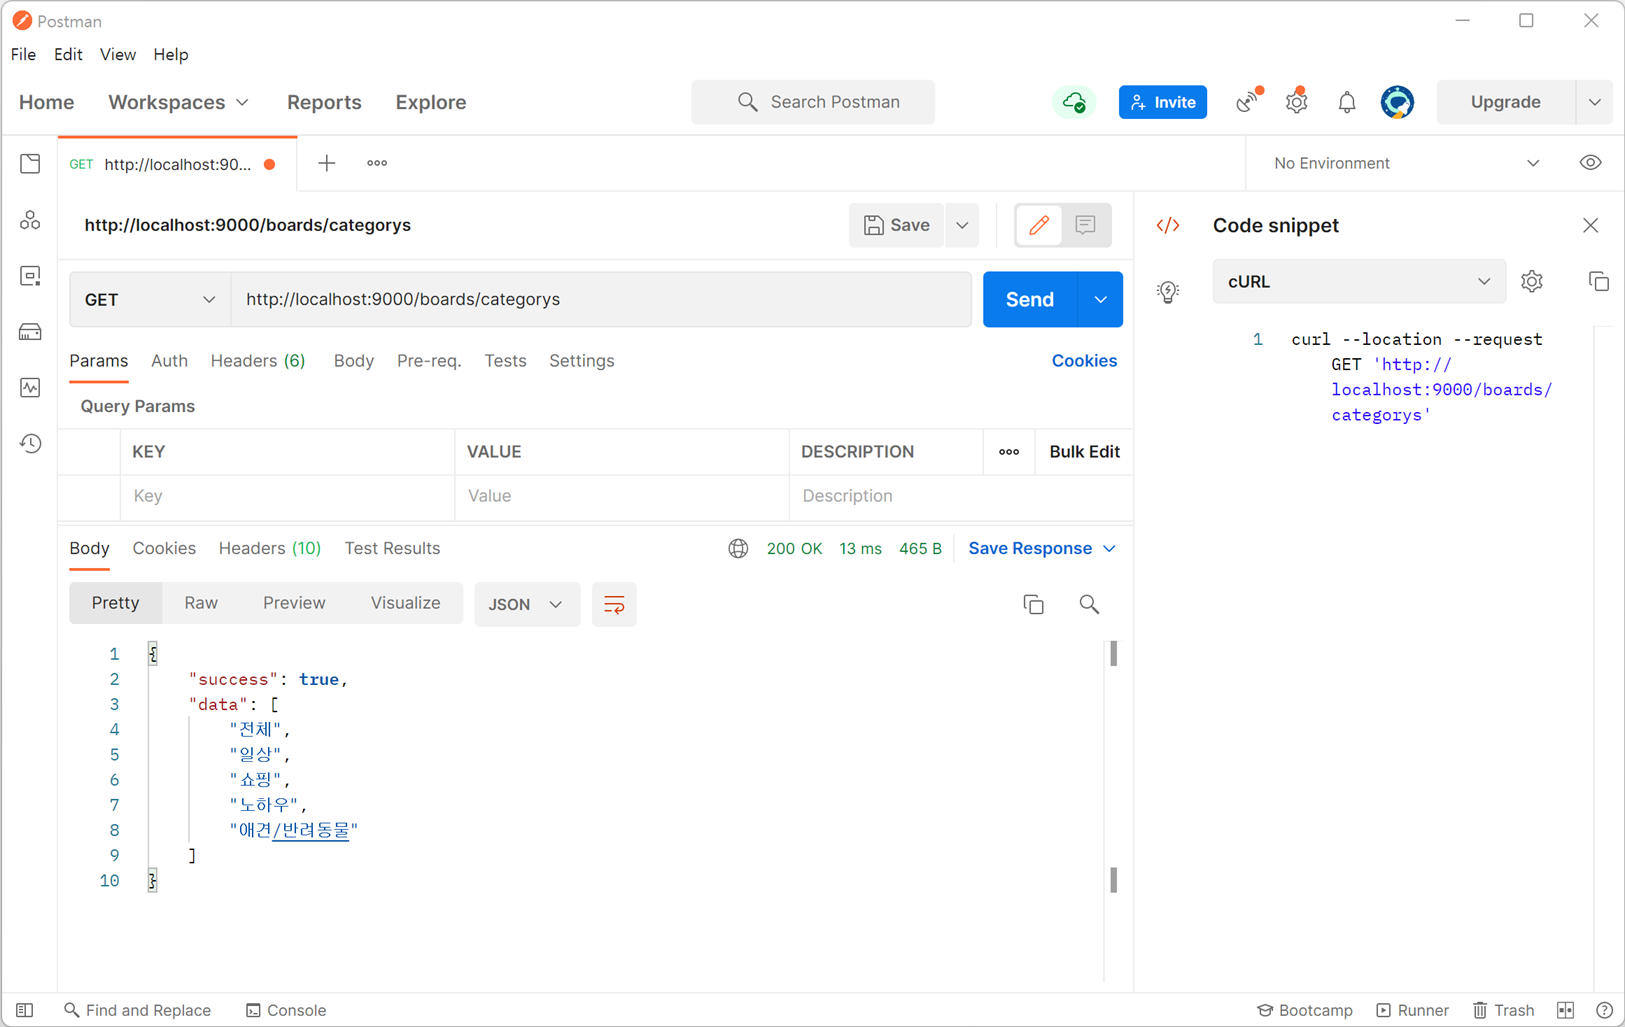This screenshot has height=1027, width=1625.
Task: Copy the cURL snippet to clipboard
Action: point(1598,282)
